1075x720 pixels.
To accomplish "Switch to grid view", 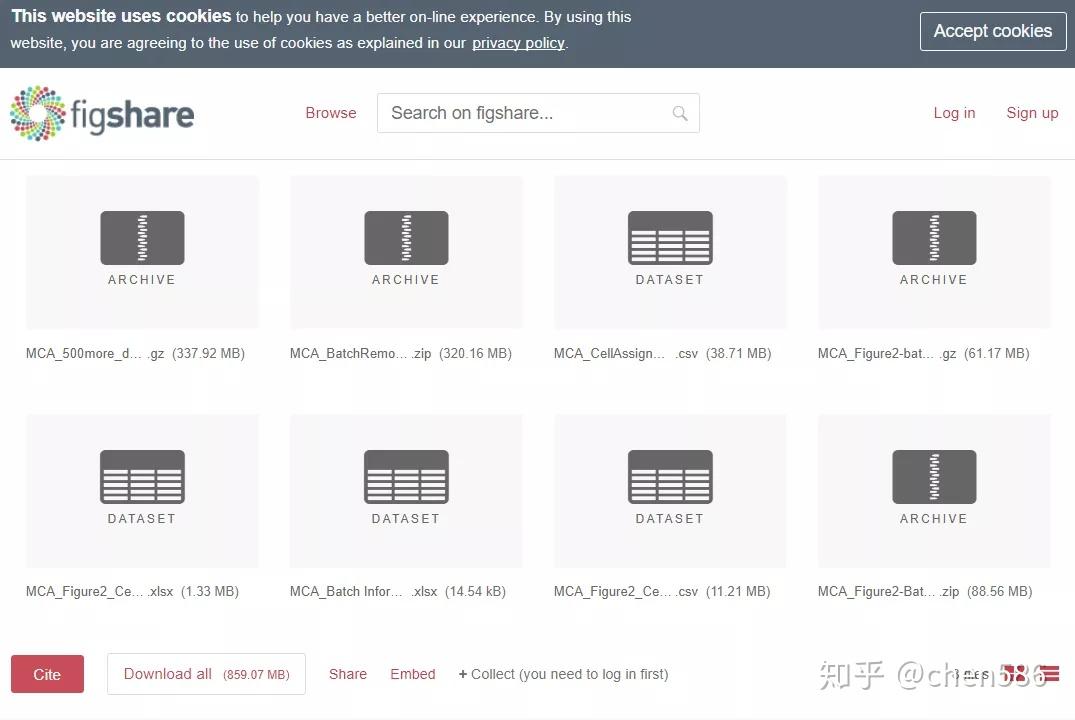I will point(1018,672).
